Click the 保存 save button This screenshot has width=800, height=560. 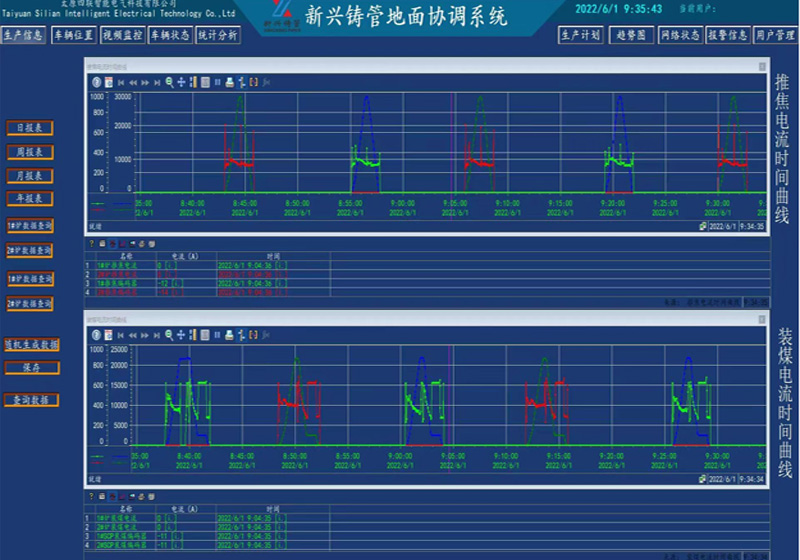[x=31, y=368]
